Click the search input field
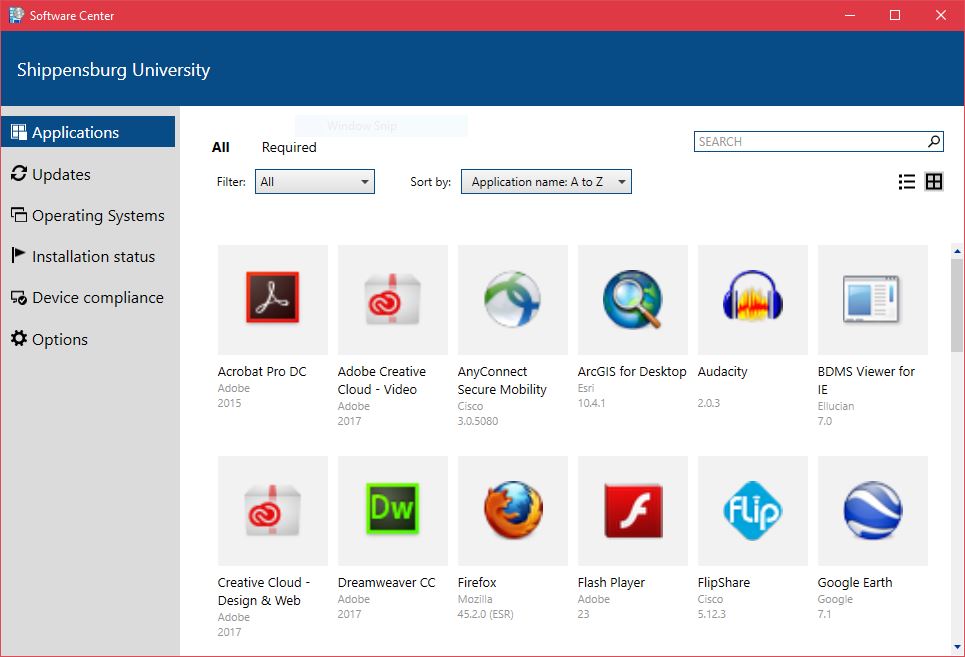The width and height of the screenshot is (965, 657). tap(810, 142)
